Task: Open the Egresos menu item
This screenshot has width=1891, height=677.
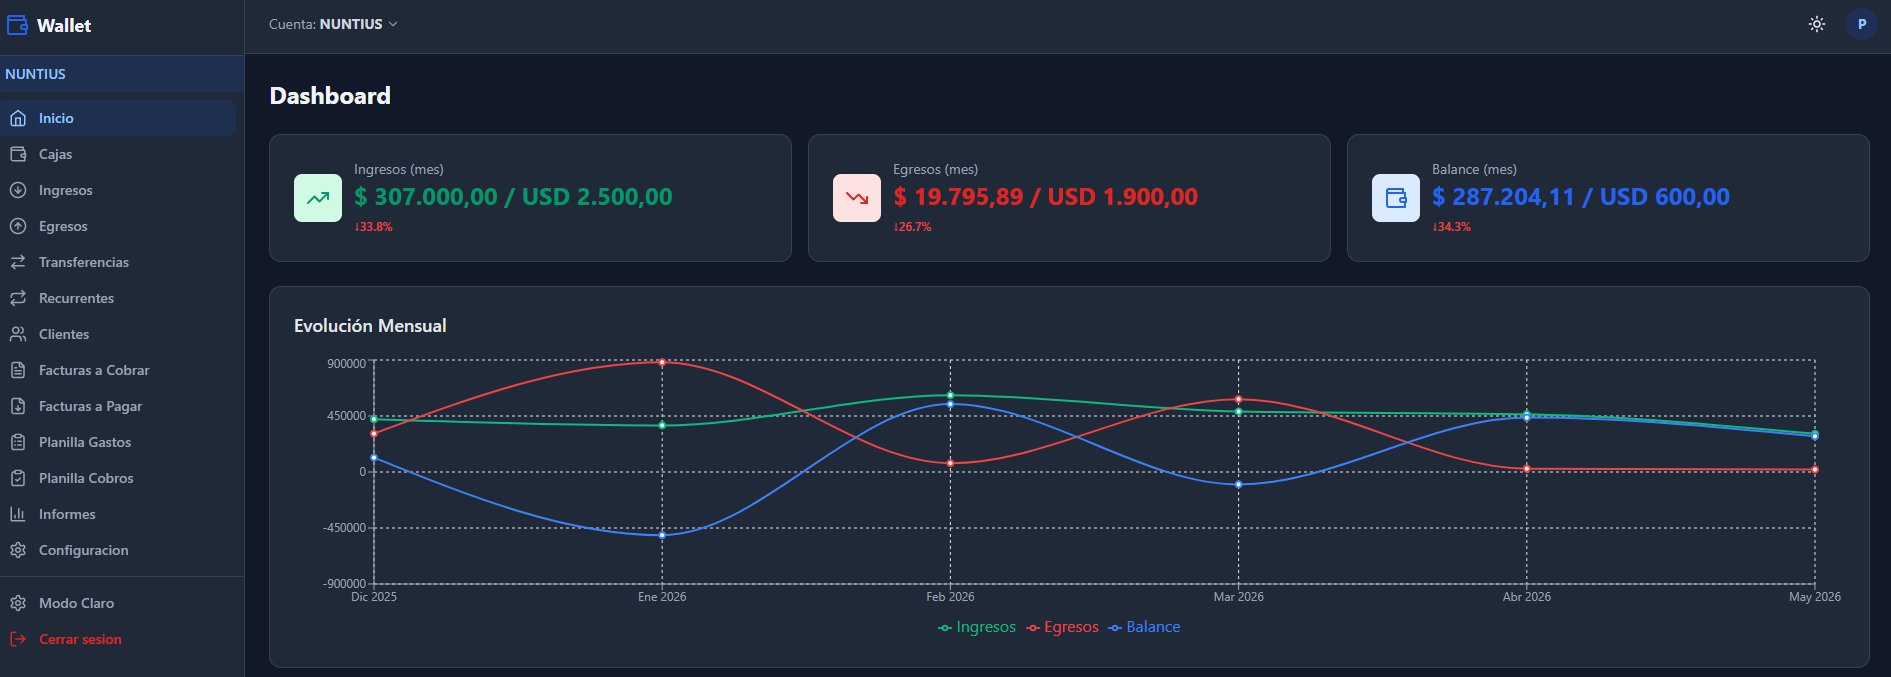Action: [x=118, y=226]
